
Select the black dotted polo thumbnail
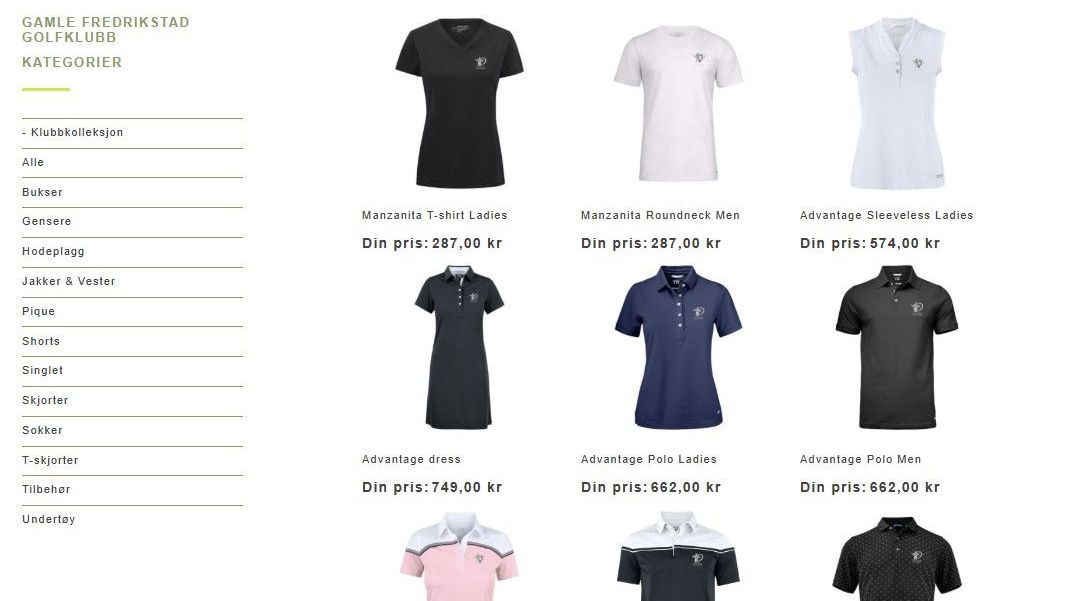click(x=897, y=558)
